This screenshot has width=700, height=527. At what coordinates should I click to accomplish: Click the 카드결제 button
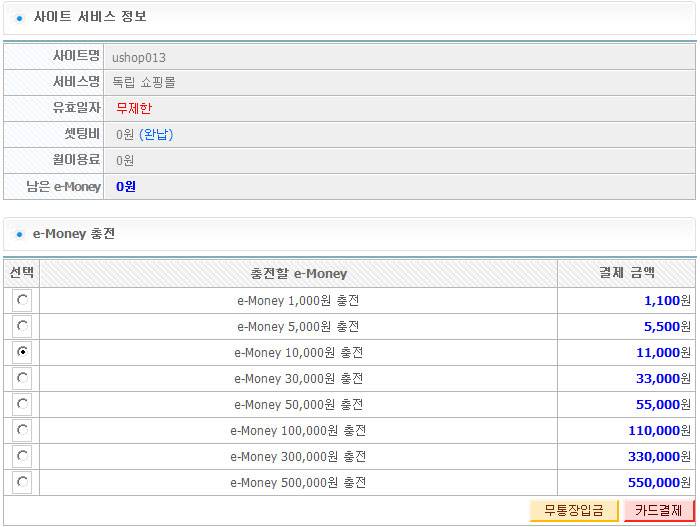pyautogui.click(x=658, y=510)
